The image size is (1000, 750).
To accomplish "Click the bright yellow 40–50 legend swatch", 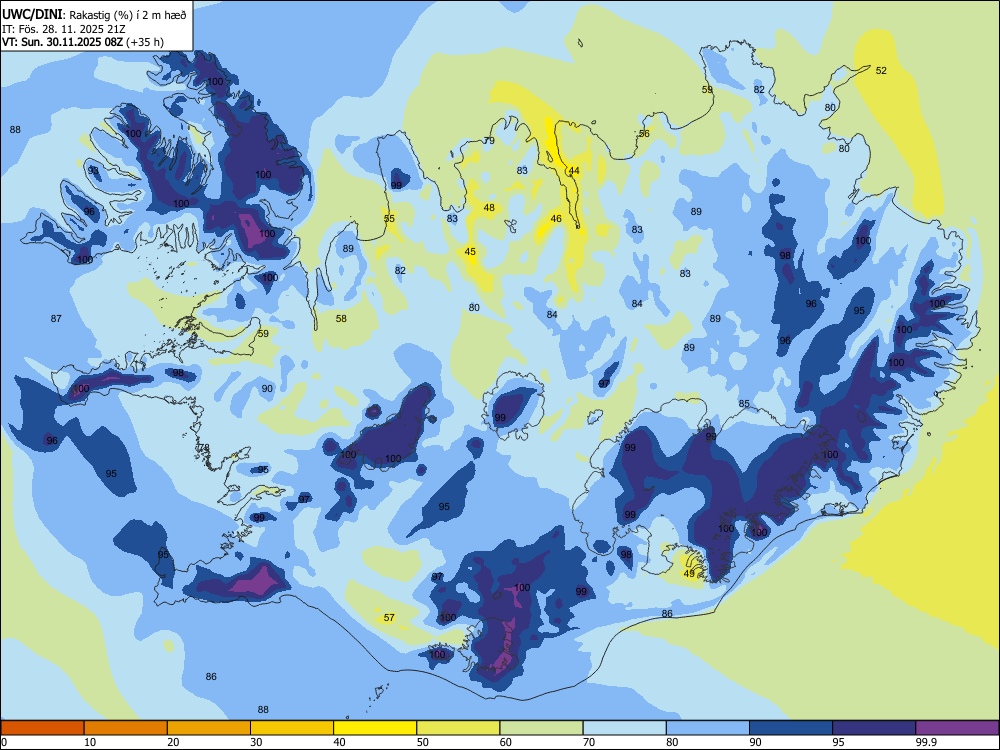I will point(375,728).
